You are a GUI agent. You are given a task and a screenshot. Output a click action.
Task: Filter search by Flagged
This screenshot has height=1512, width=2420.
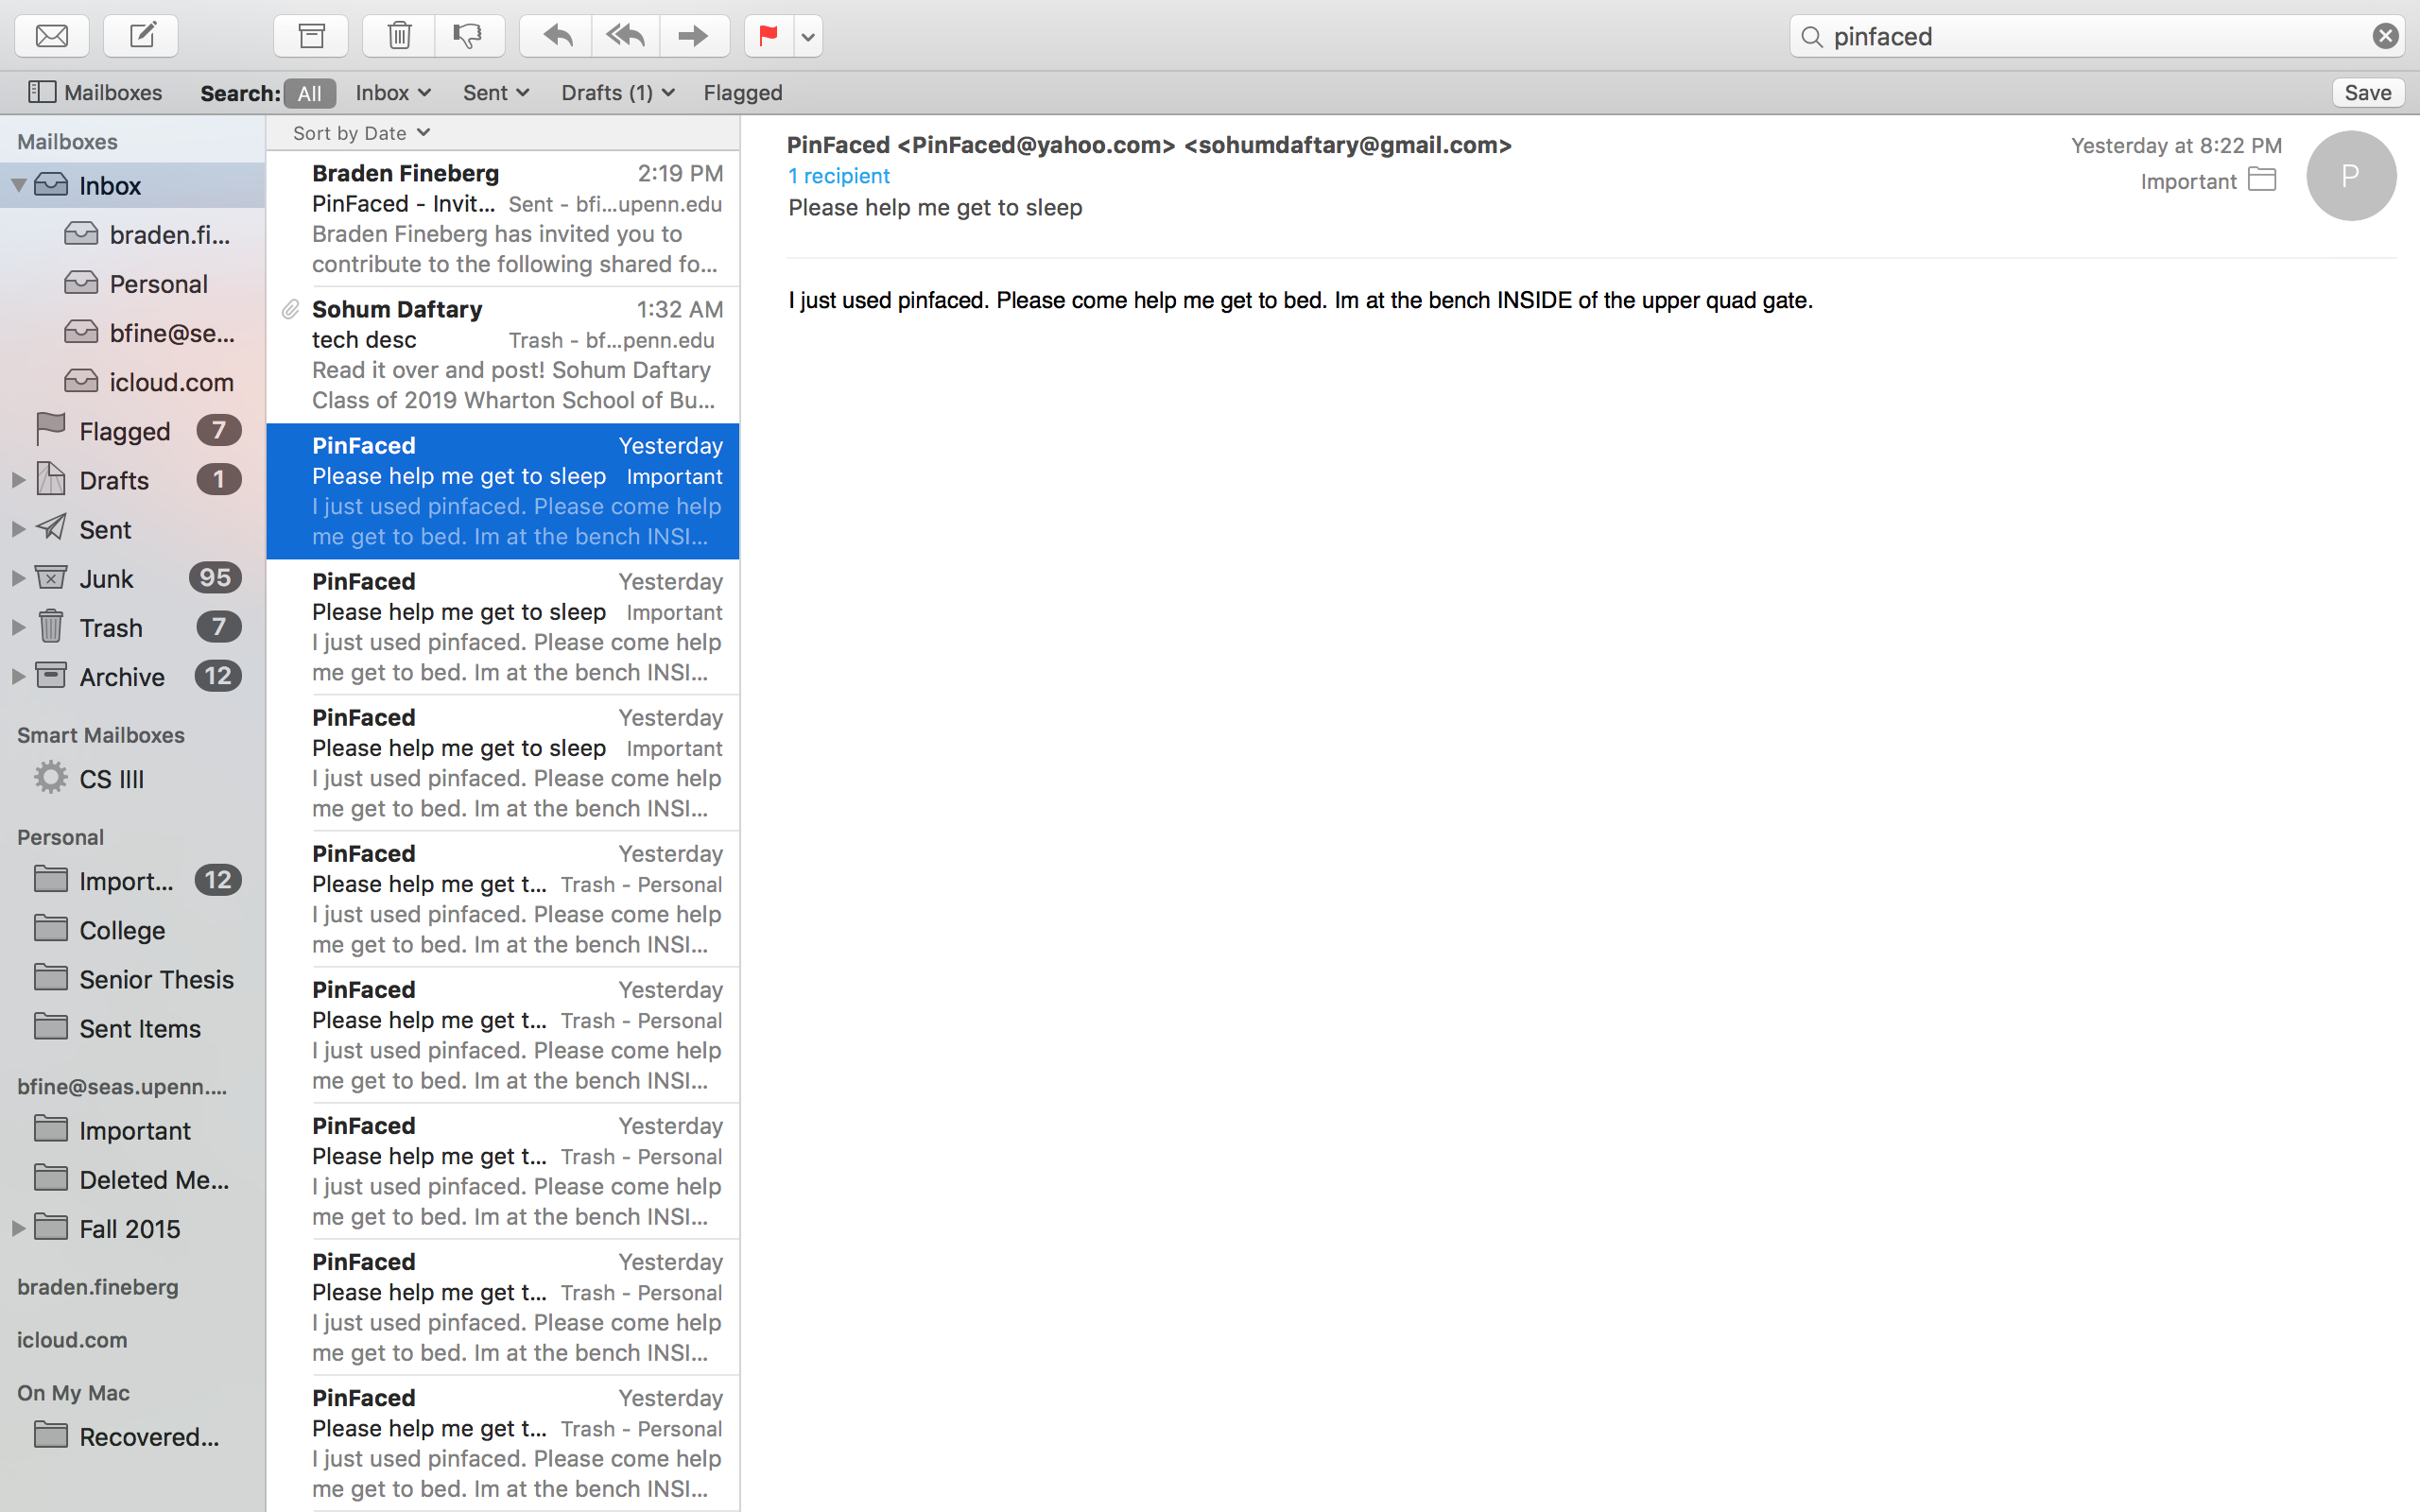(742, 93)
